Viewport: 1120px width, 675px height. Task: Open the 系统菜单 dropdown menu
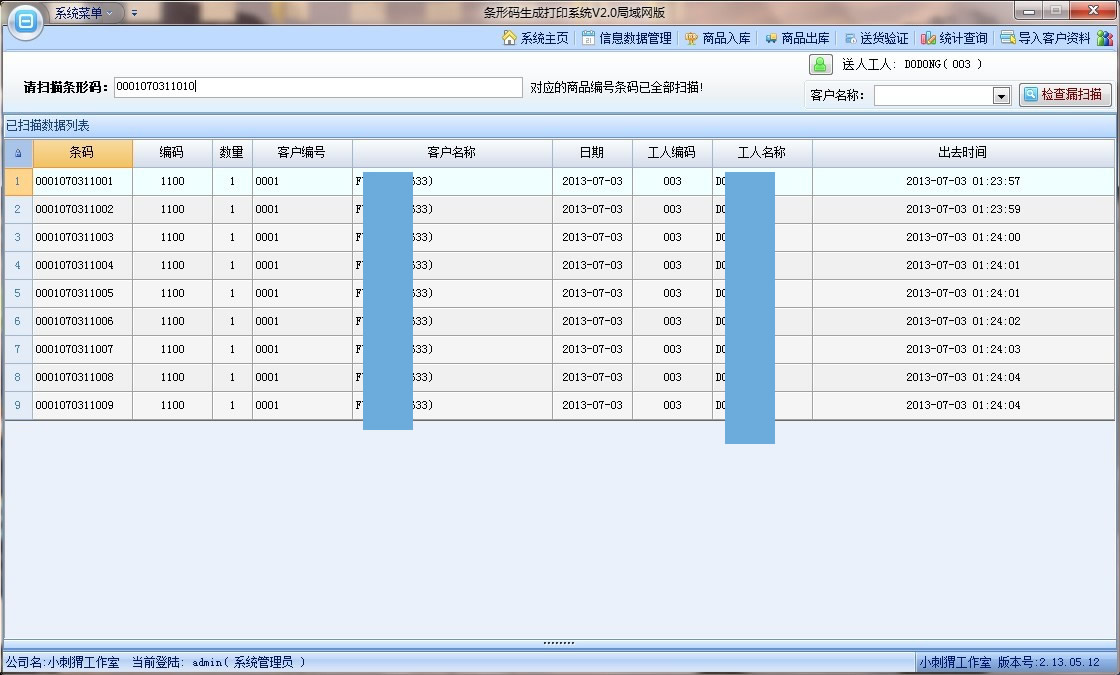(x=84, y=13)
